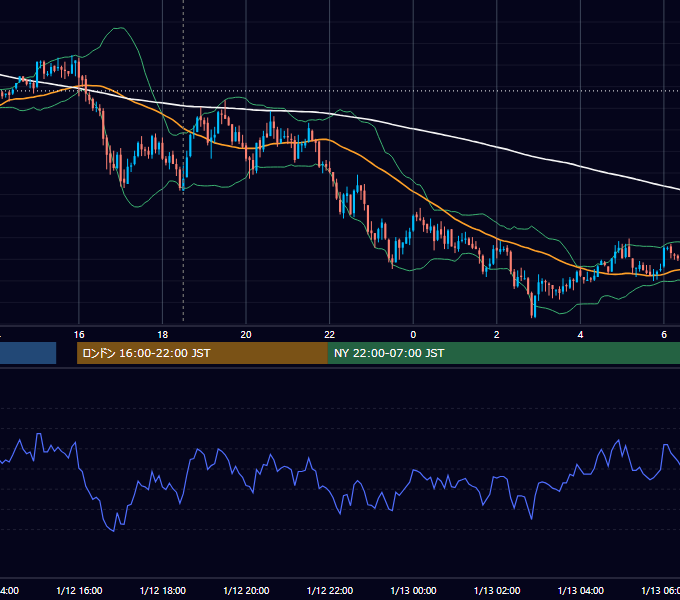This screenshot has width=680, height=600.
Task: Click the 20 hour label on the chart axis
Action: (x=246, y=335)
